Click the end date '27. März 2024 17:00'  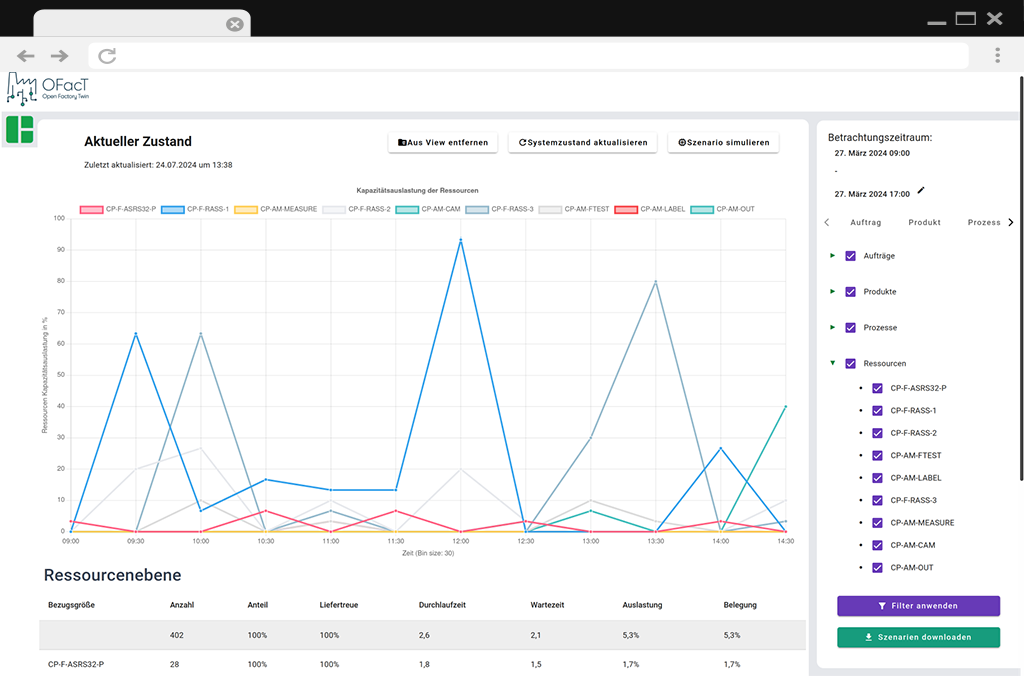point(872,194)
